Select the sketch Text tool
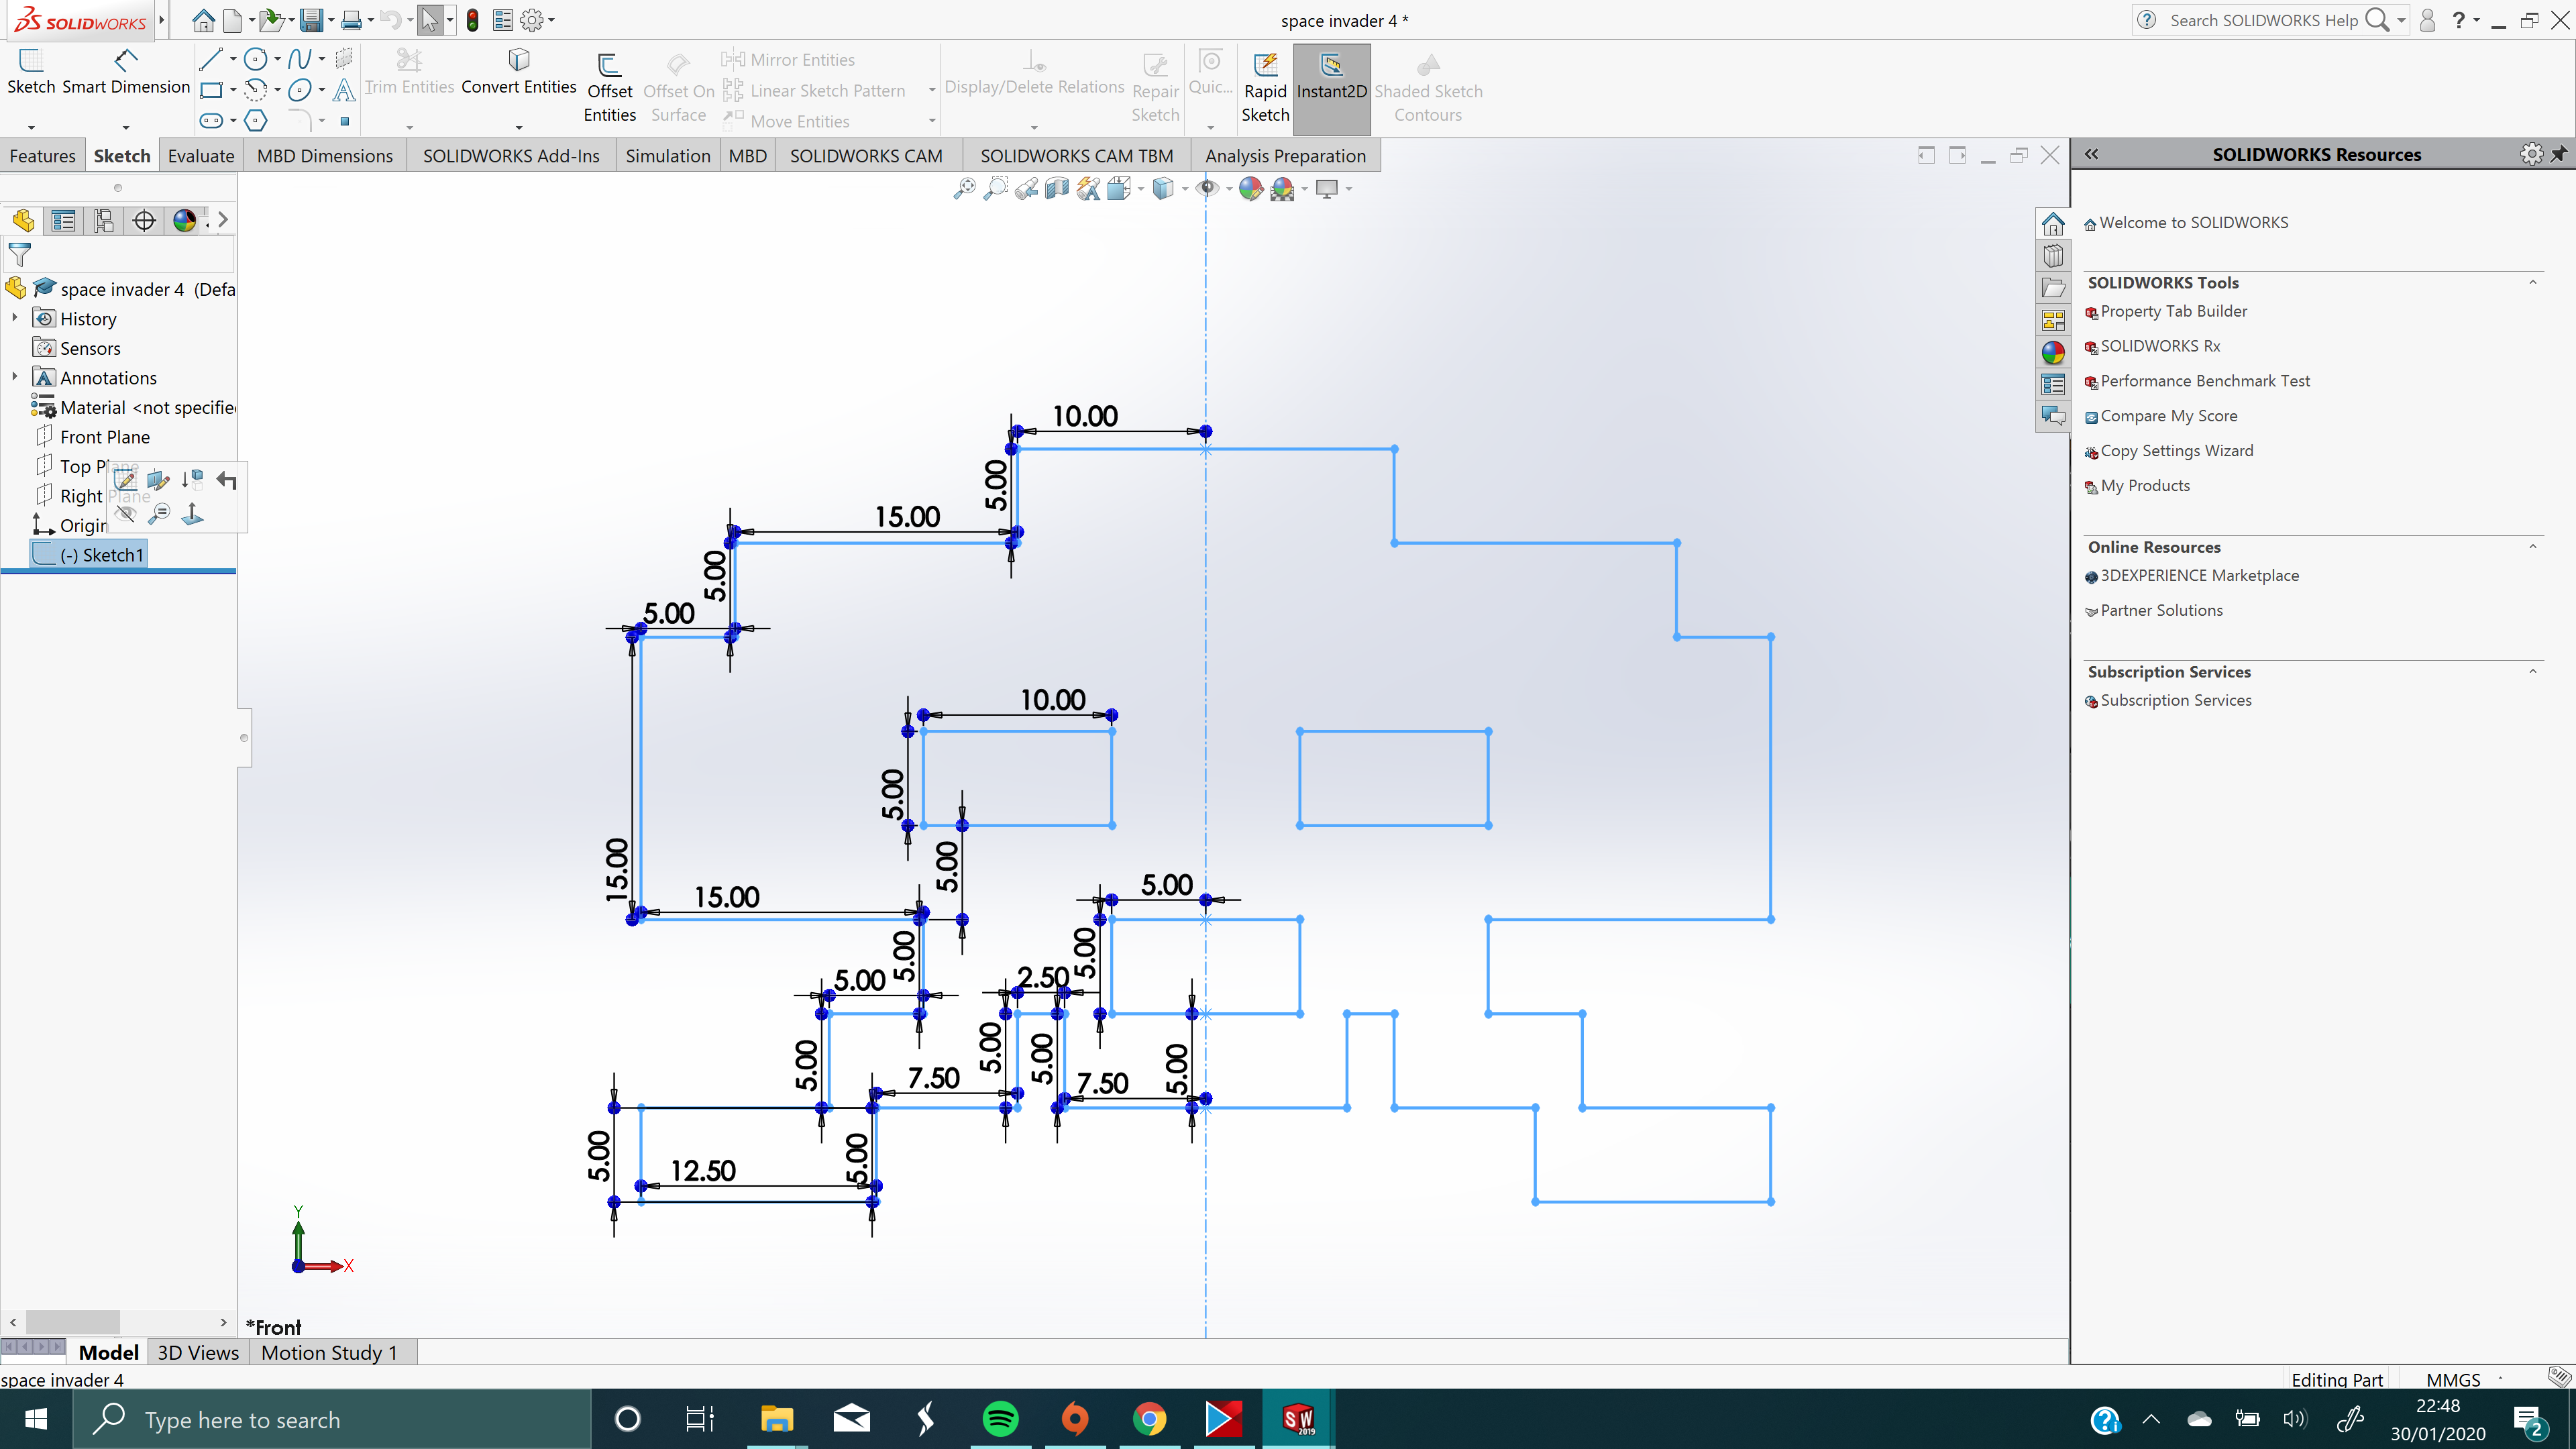Viewport: 2576px width, 1449px height. (344, 90)
